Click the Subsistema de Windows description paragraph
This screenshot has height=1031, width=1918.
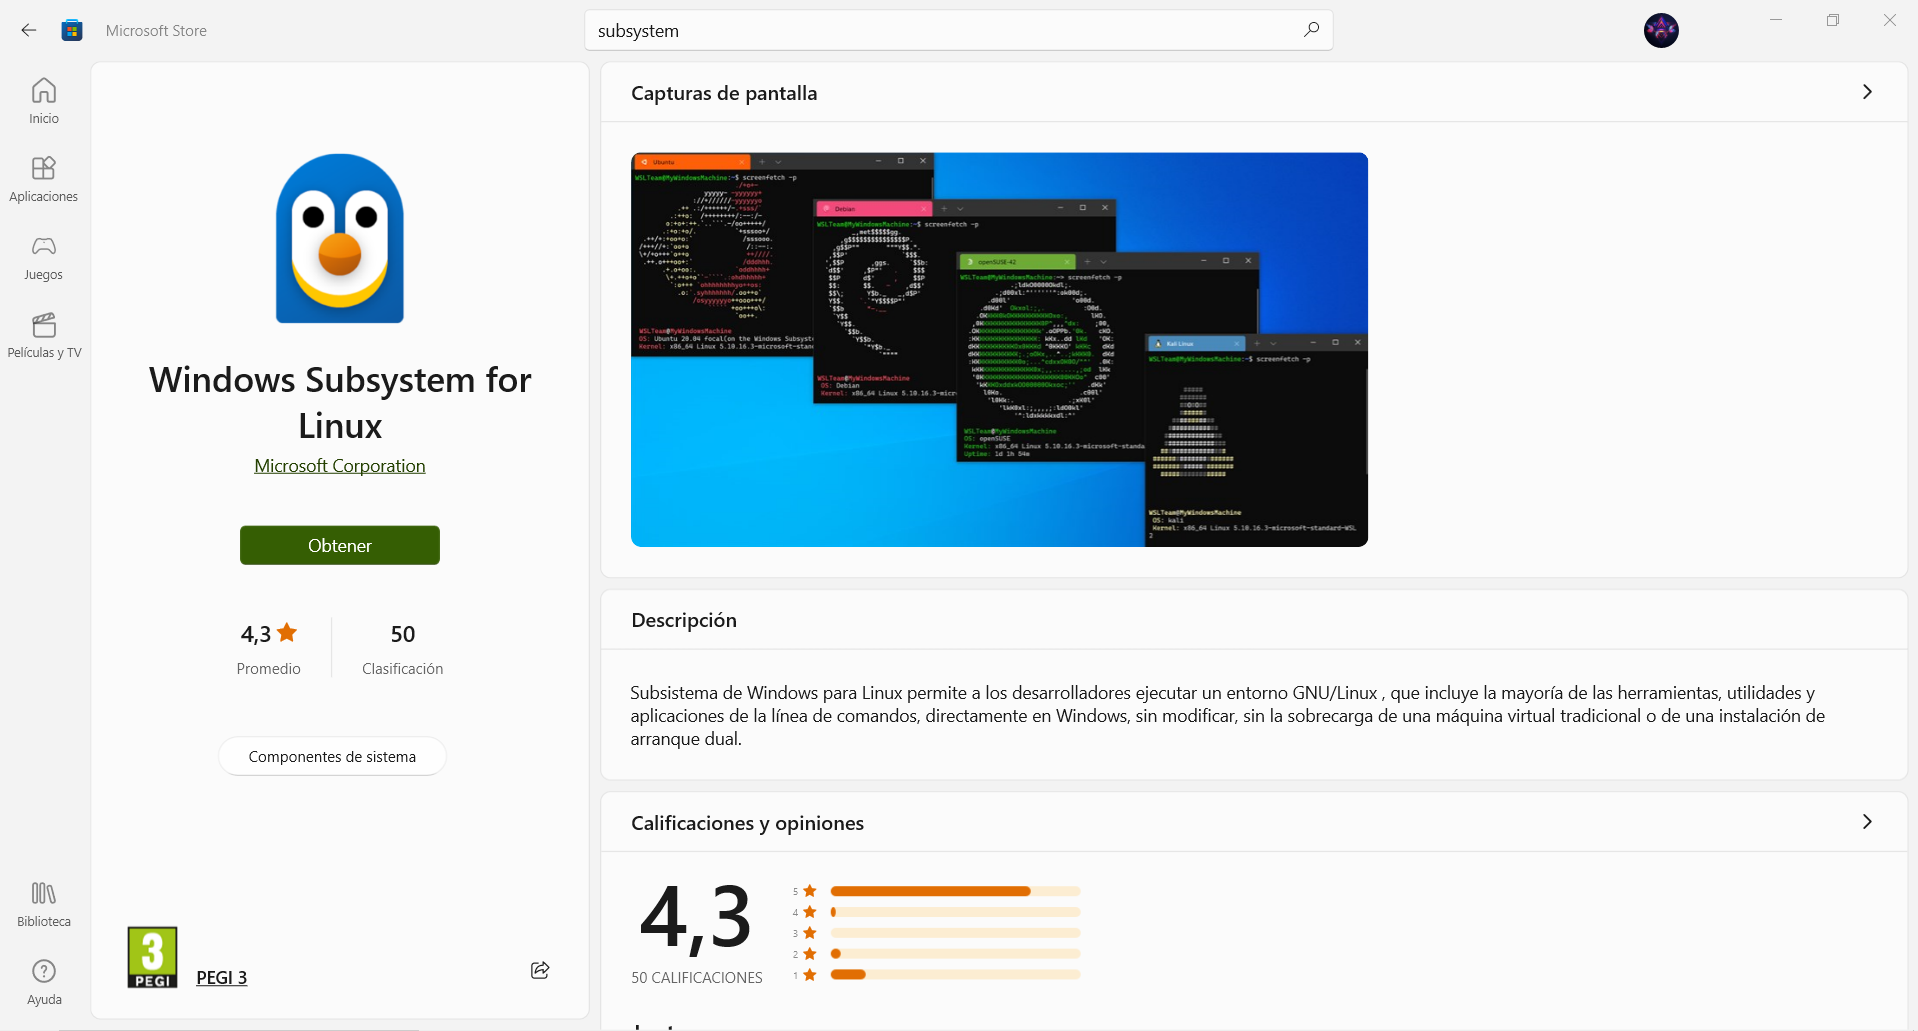(x=1228, y=716)
